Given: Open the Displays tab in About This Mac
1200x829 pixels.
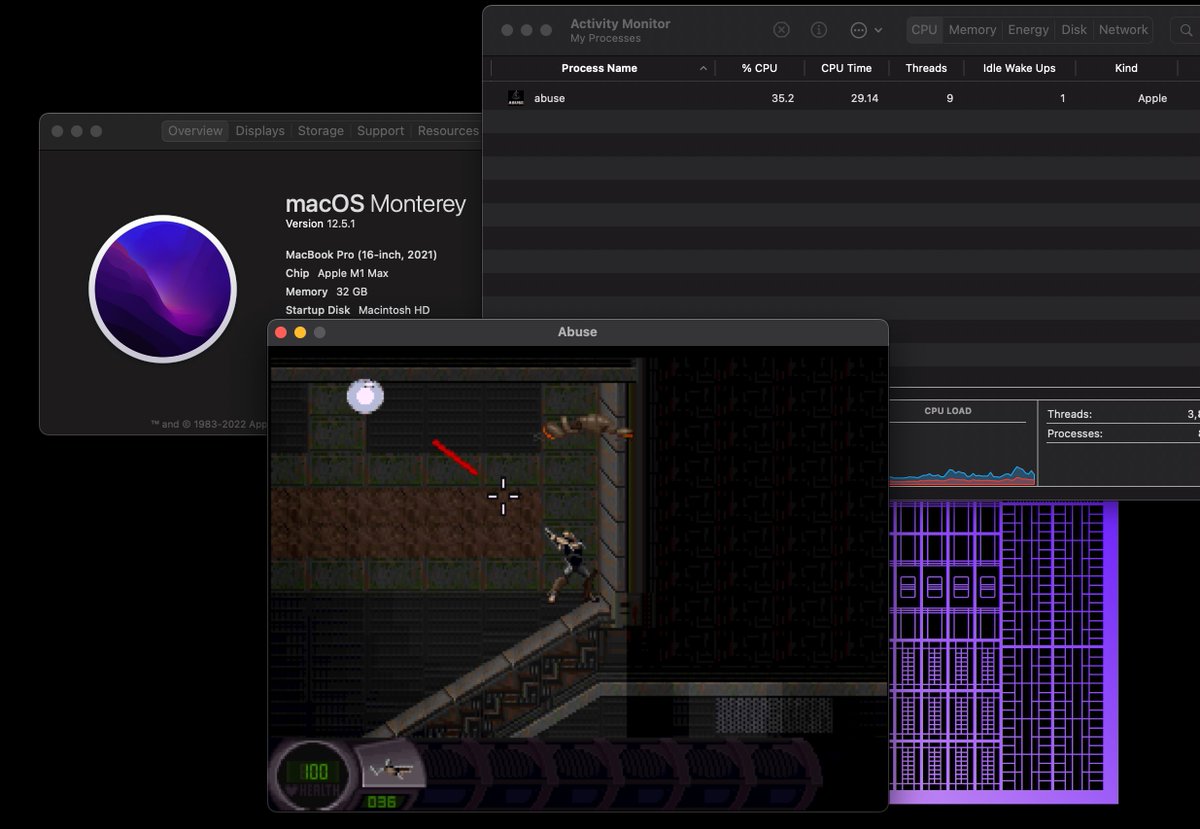Looking at the screenshot, I should coord(260,131).
